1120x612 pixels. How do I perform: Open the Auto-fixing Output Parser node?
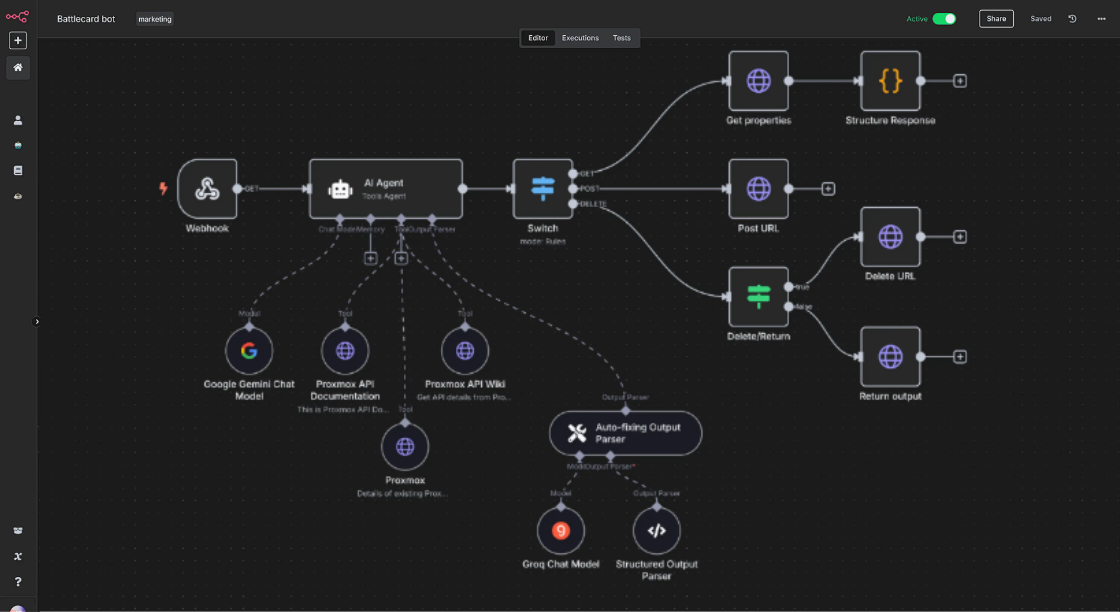[x=626, y=433]
